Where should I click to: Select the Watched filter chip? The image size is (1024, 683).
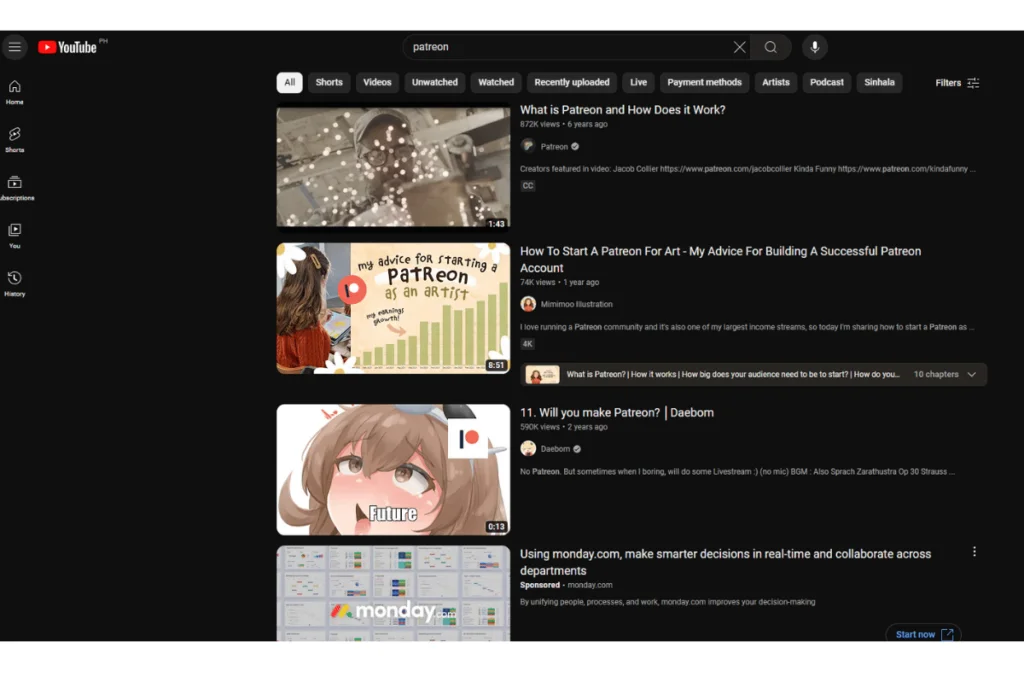496,82
